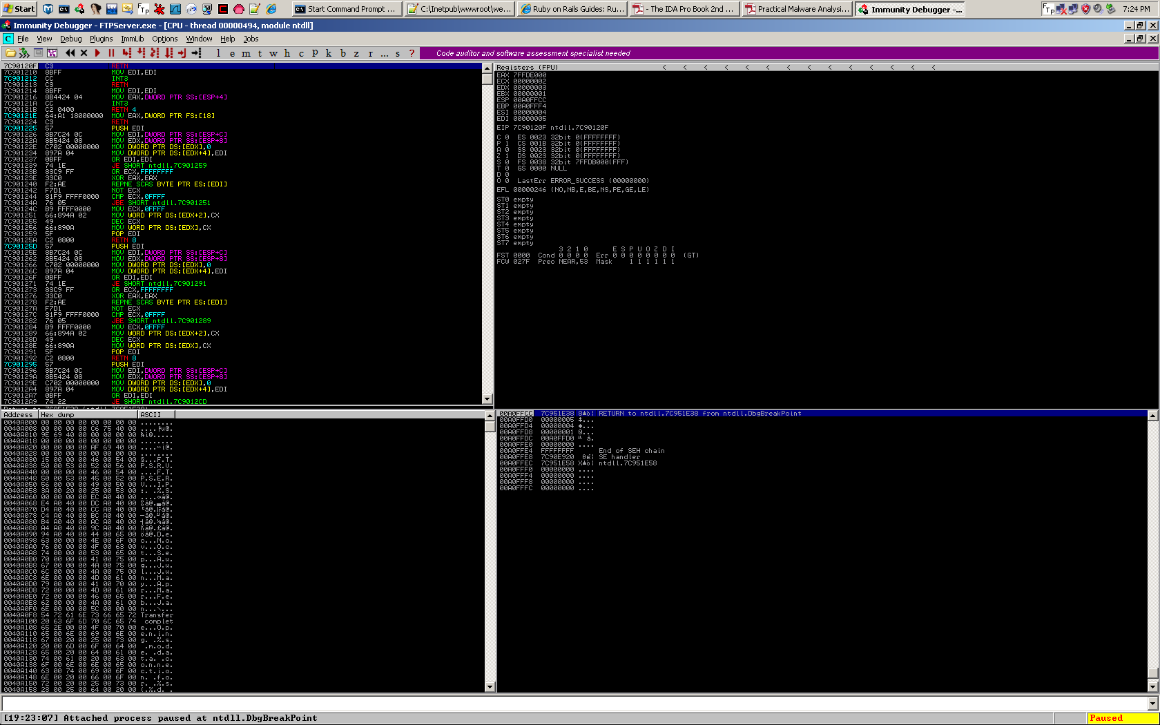The image size is (1160, 725).
Task: Open executable modules with 'e' toolbar button
Action: tap(232, 53)
